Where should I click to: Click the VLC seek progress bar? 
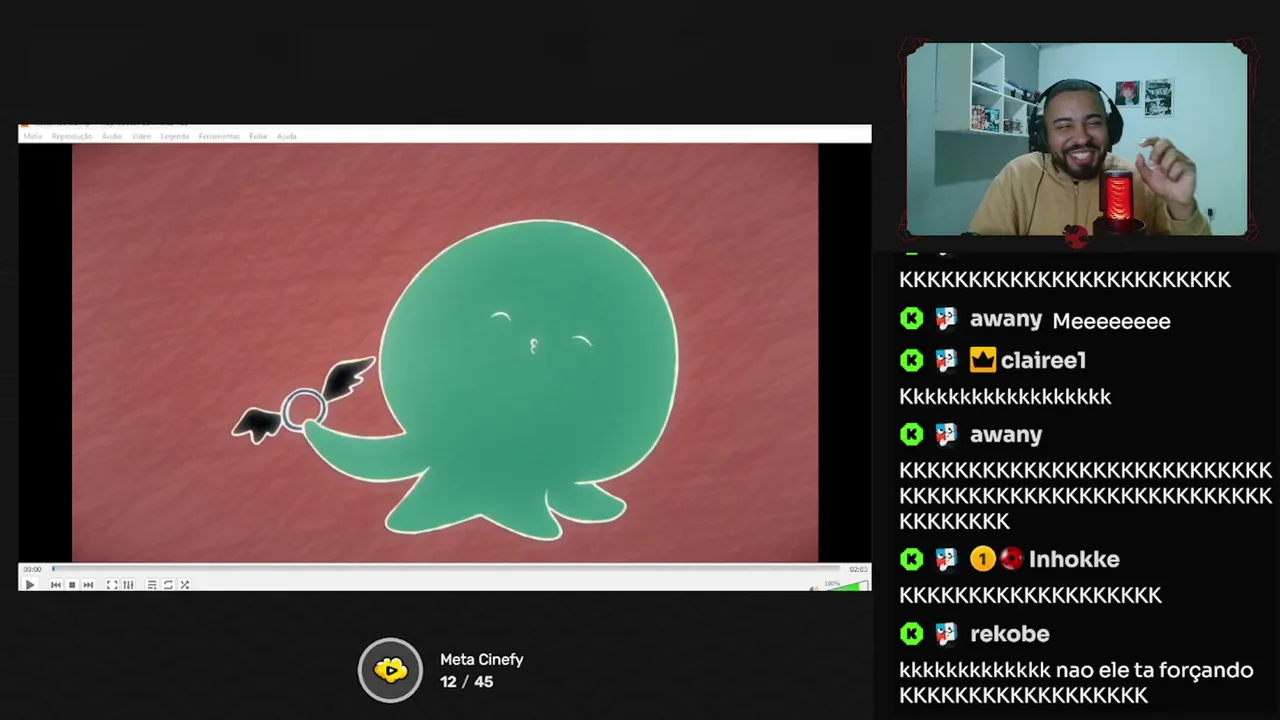[x=445, y=569]
